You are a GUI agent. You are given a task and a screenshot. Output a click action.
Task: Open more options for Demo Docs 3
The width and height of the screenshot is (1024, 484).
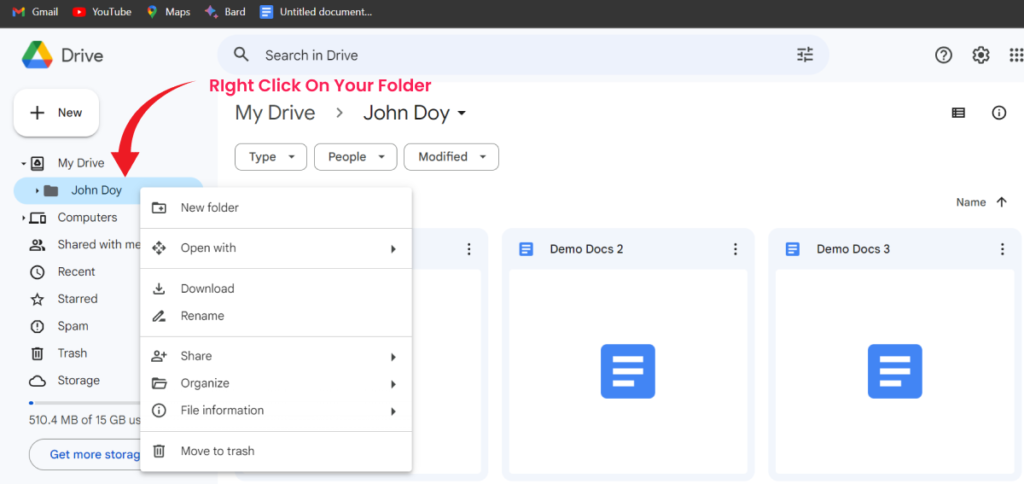(x=1002, y=249)
